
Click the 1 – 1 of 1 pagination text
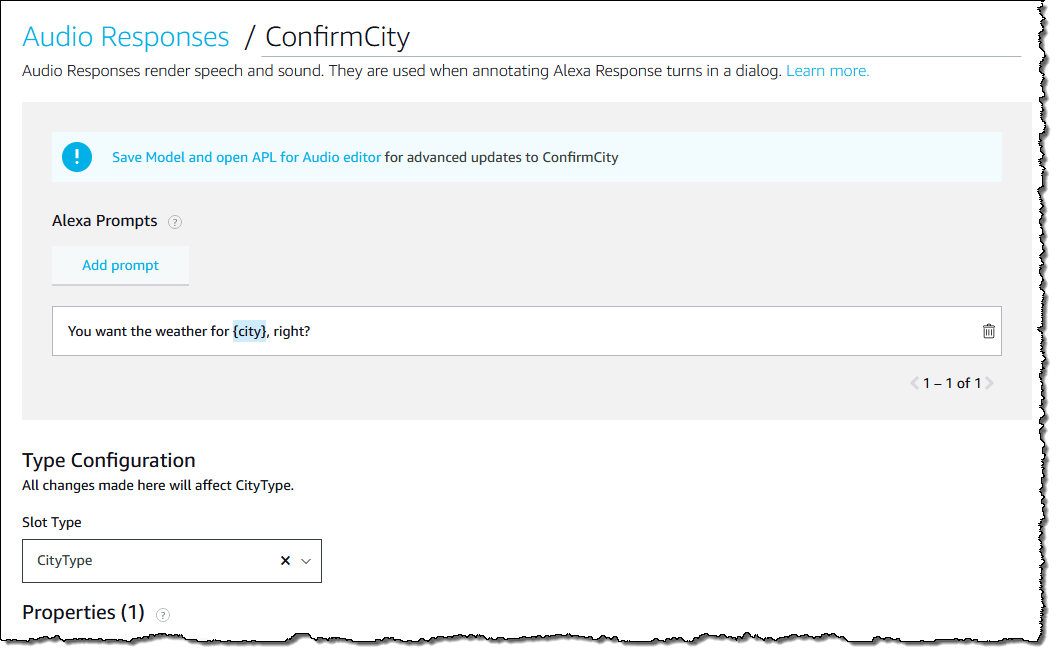(952, 383)
